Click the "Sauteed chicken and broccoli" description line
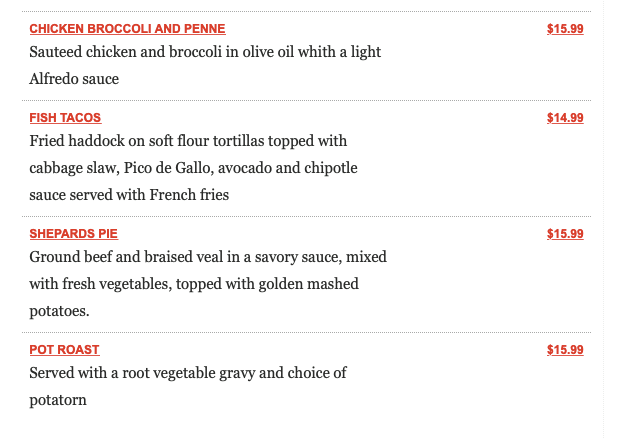Image resolution: width=626 pixels, height=438 pixels. 205,52
